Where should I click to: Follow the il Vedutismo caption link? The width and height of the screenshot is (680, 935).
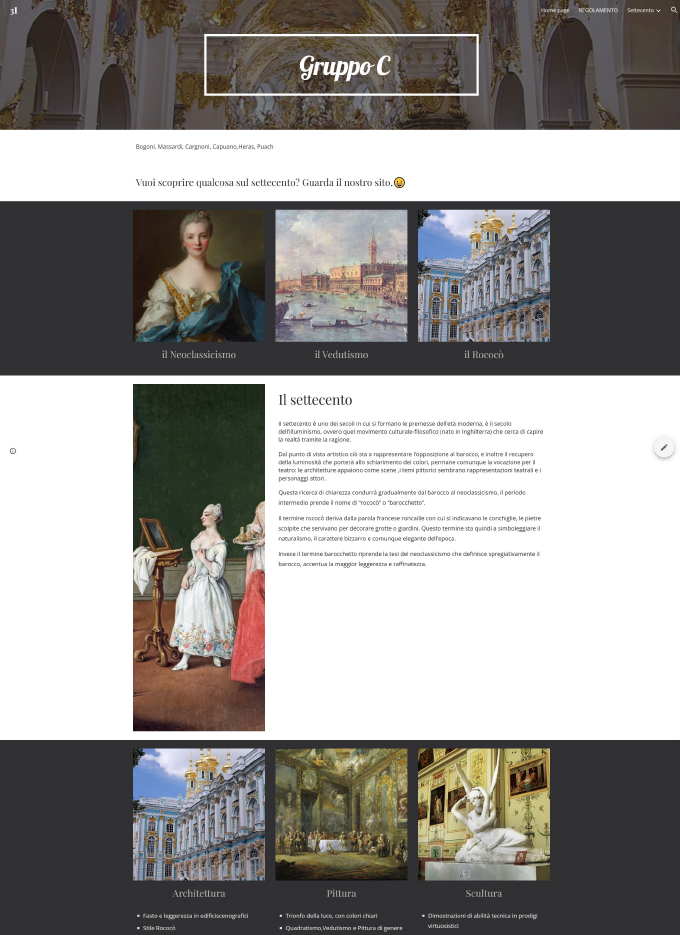[341, 354]
